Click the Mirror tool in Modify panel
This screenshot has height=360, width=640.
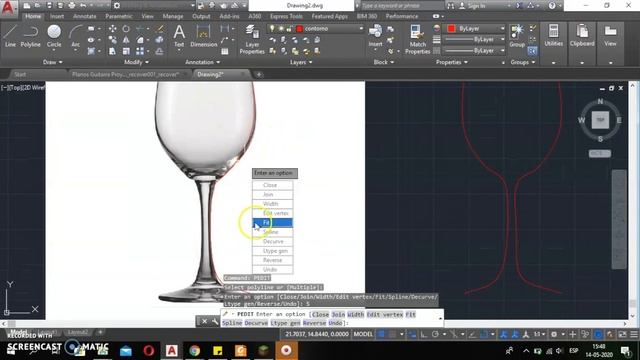point(126,40)
